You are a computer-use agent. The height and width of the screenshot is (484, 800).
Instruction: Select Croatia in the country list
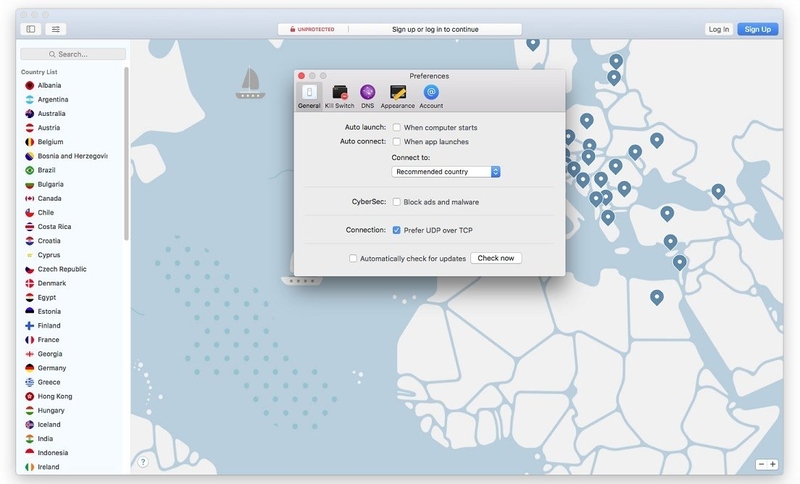click(x=49, y=241)
